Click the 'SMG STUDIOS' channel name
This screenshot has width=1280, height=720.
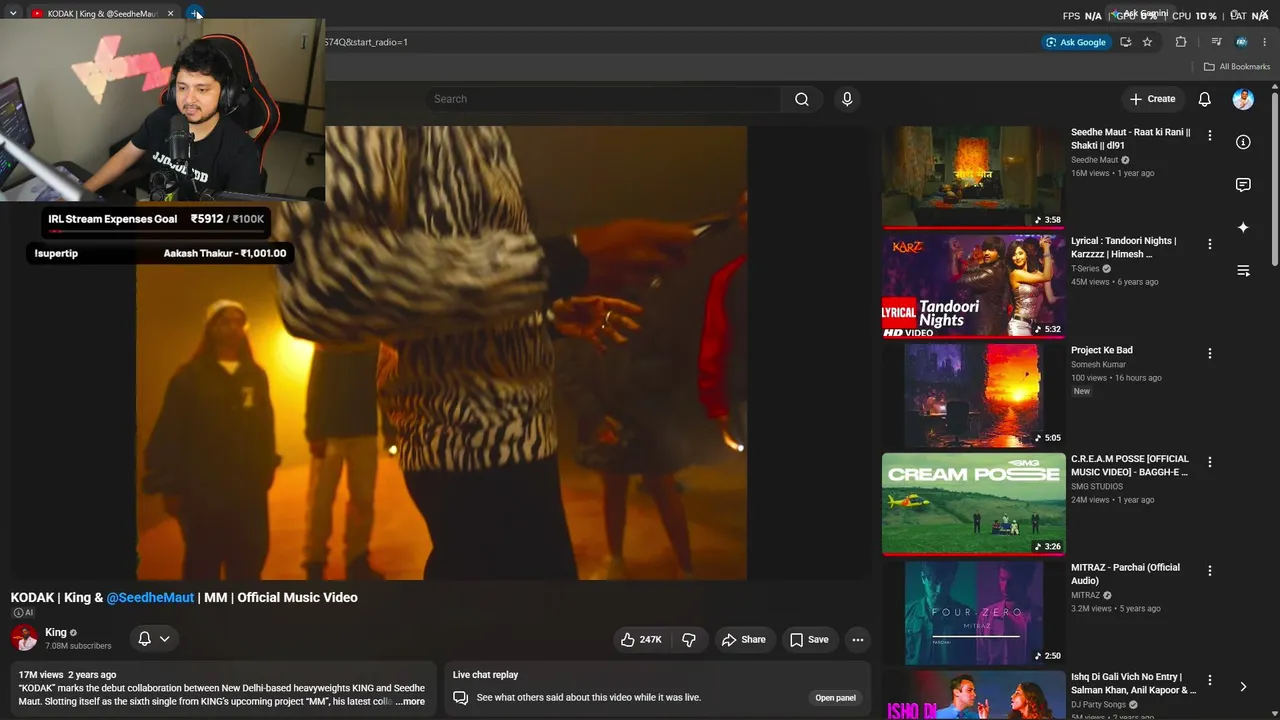(1097, 487)
